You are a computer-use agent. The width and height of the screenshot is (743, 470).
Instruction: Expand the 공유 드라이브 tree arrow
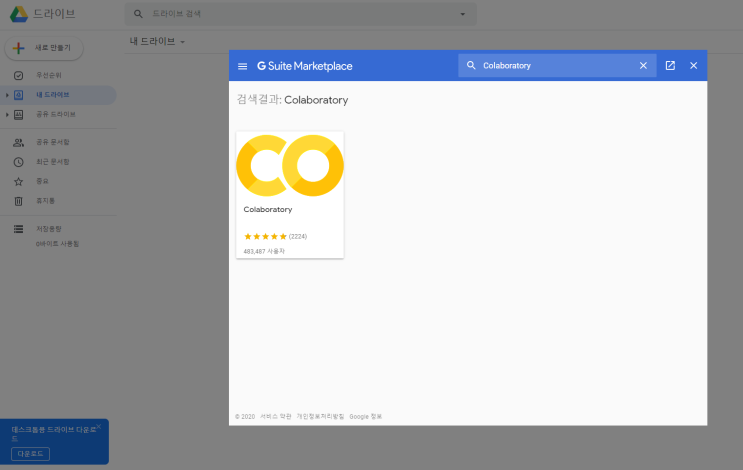point(7,115)
